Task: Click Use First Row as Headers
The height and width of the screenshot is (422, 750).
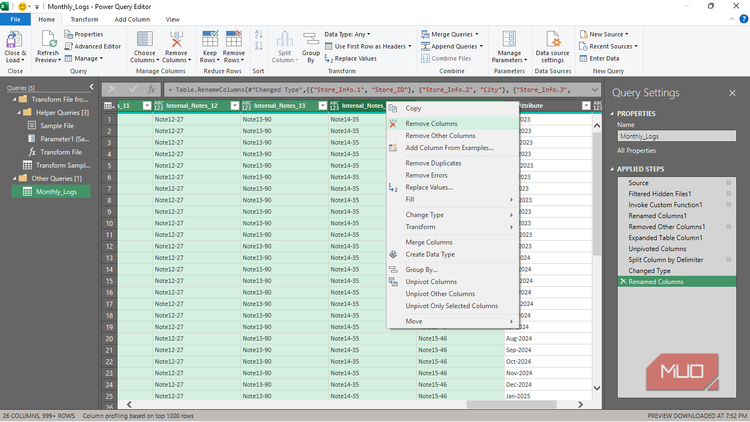Action: [x=368, y=46]
